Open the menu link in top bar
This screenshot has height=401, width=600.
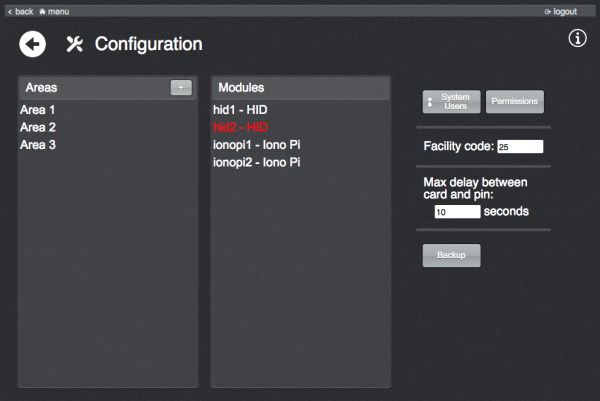54,11
